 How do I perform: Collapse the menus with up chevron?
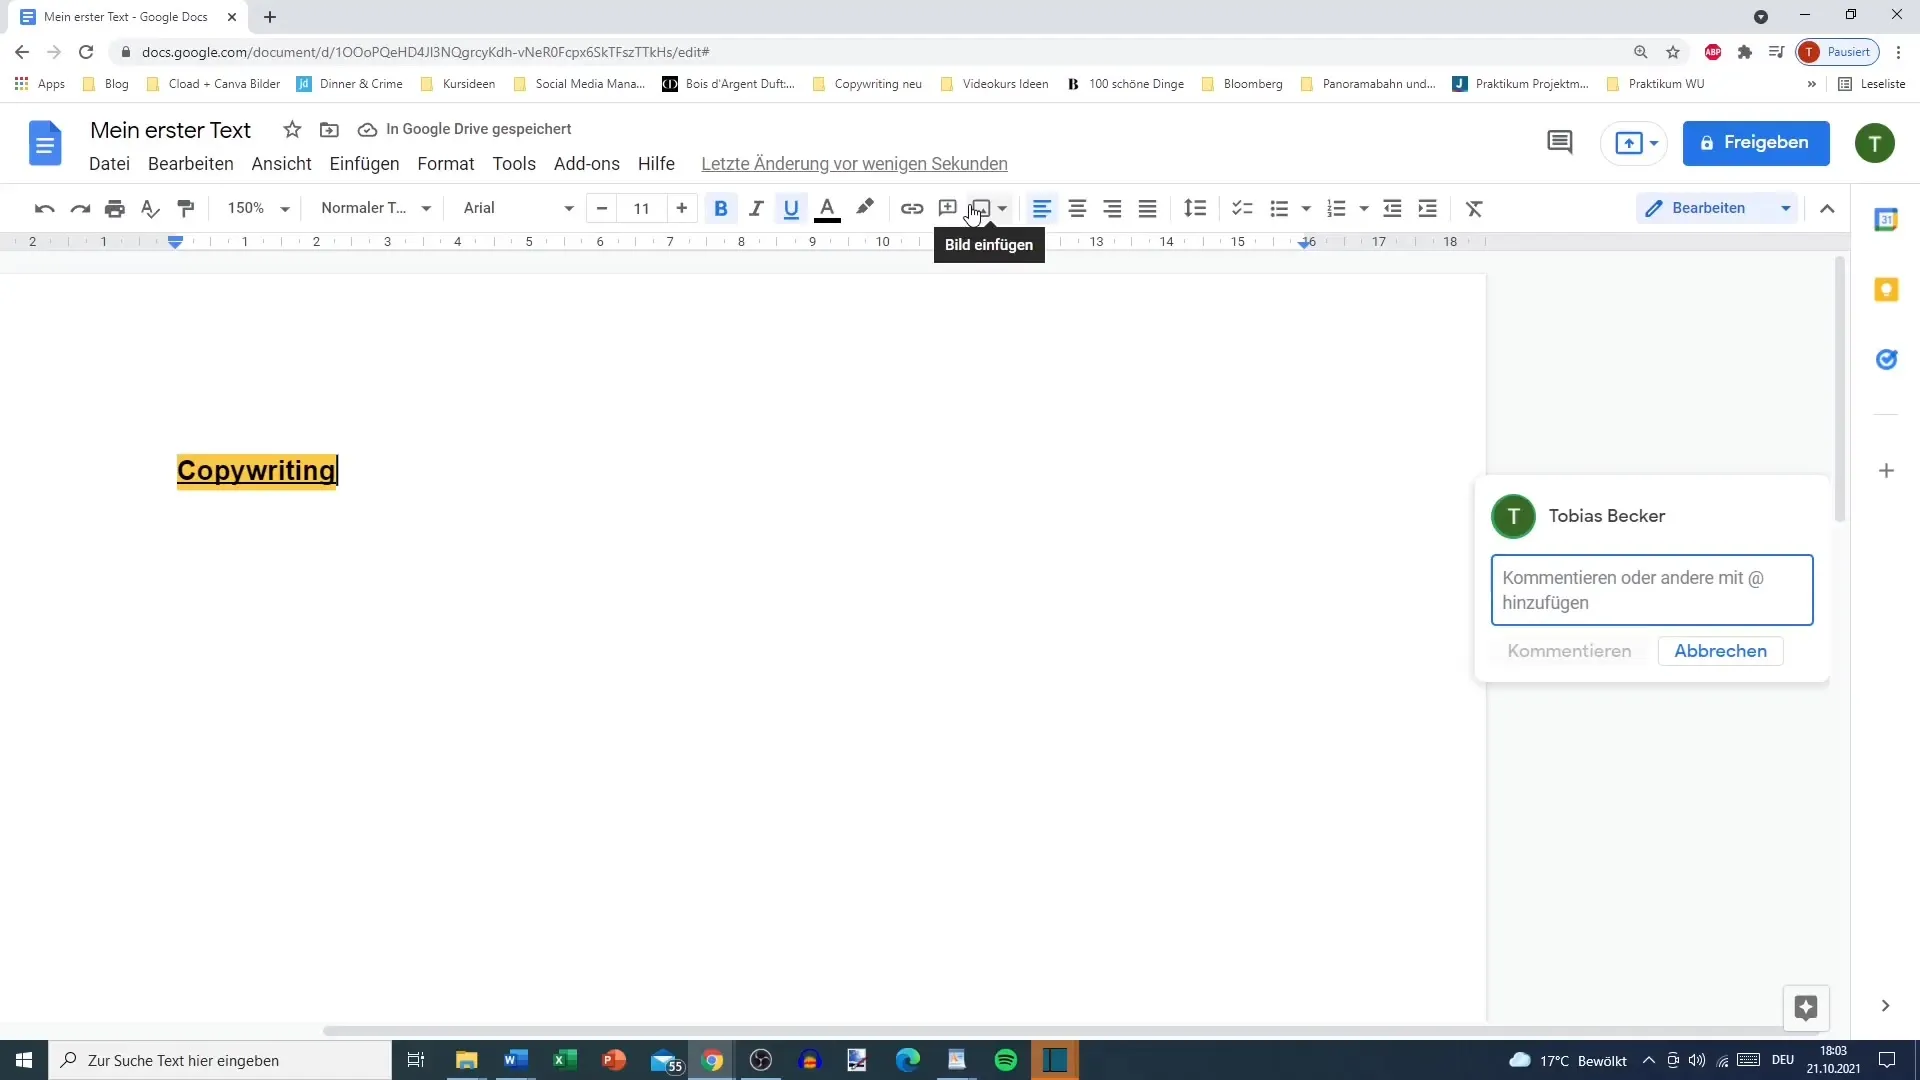pos(1827,208)
